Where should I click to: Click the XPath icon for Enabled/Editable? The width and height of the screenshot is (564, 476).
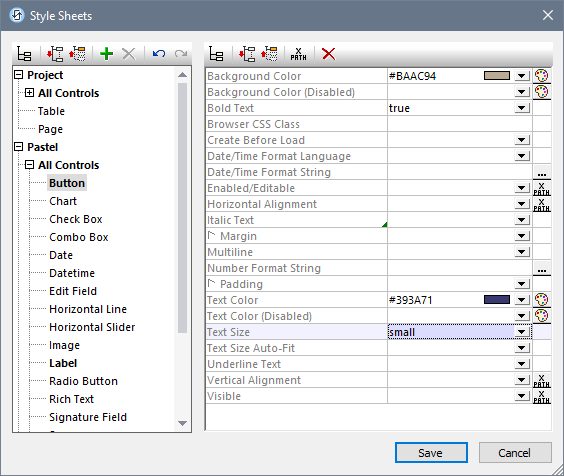pos(541,188)
